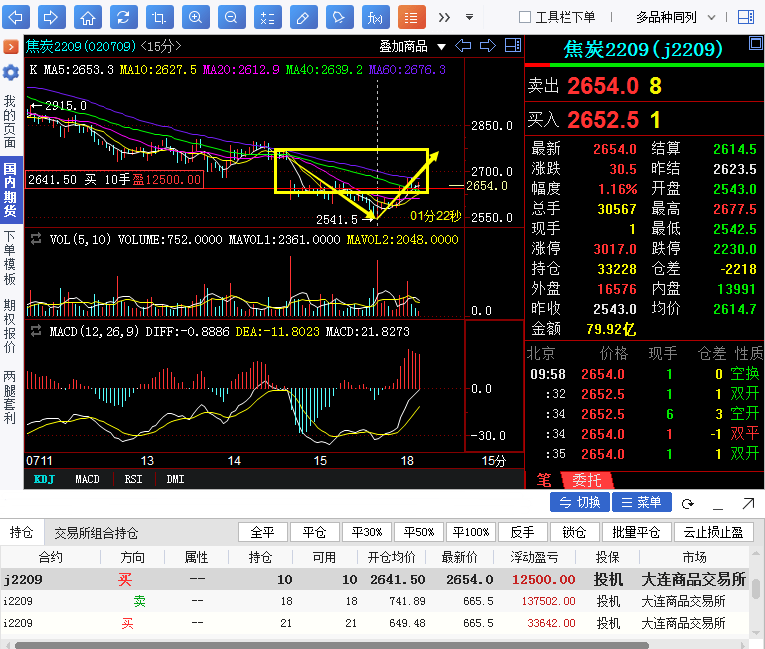This screenshot has height=649, width=765.
Task: Zoom out the chart with magnifier minus
Action: pos(231,17)
